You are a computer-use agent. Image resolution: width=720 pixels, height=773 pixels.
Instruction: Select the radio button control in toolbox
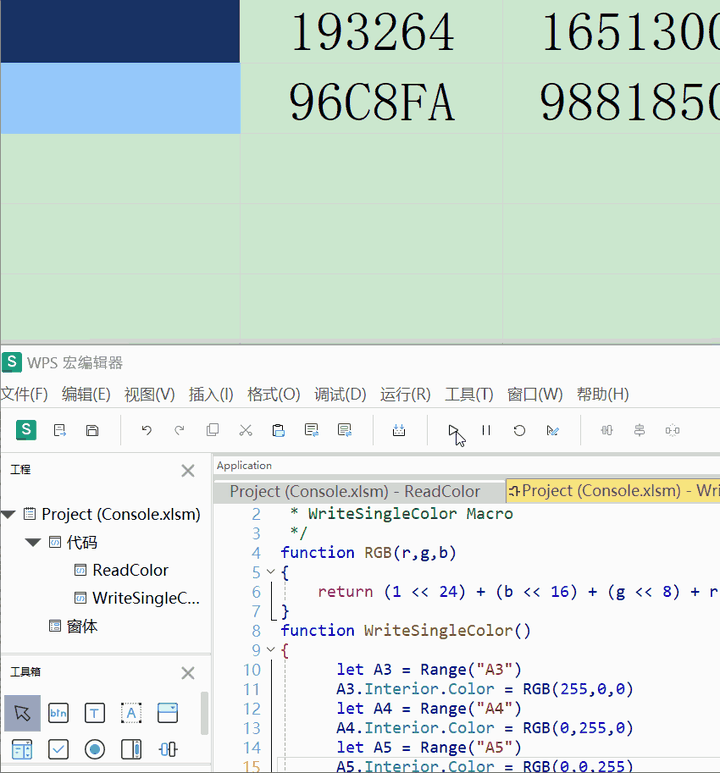[x=95, y=749]
